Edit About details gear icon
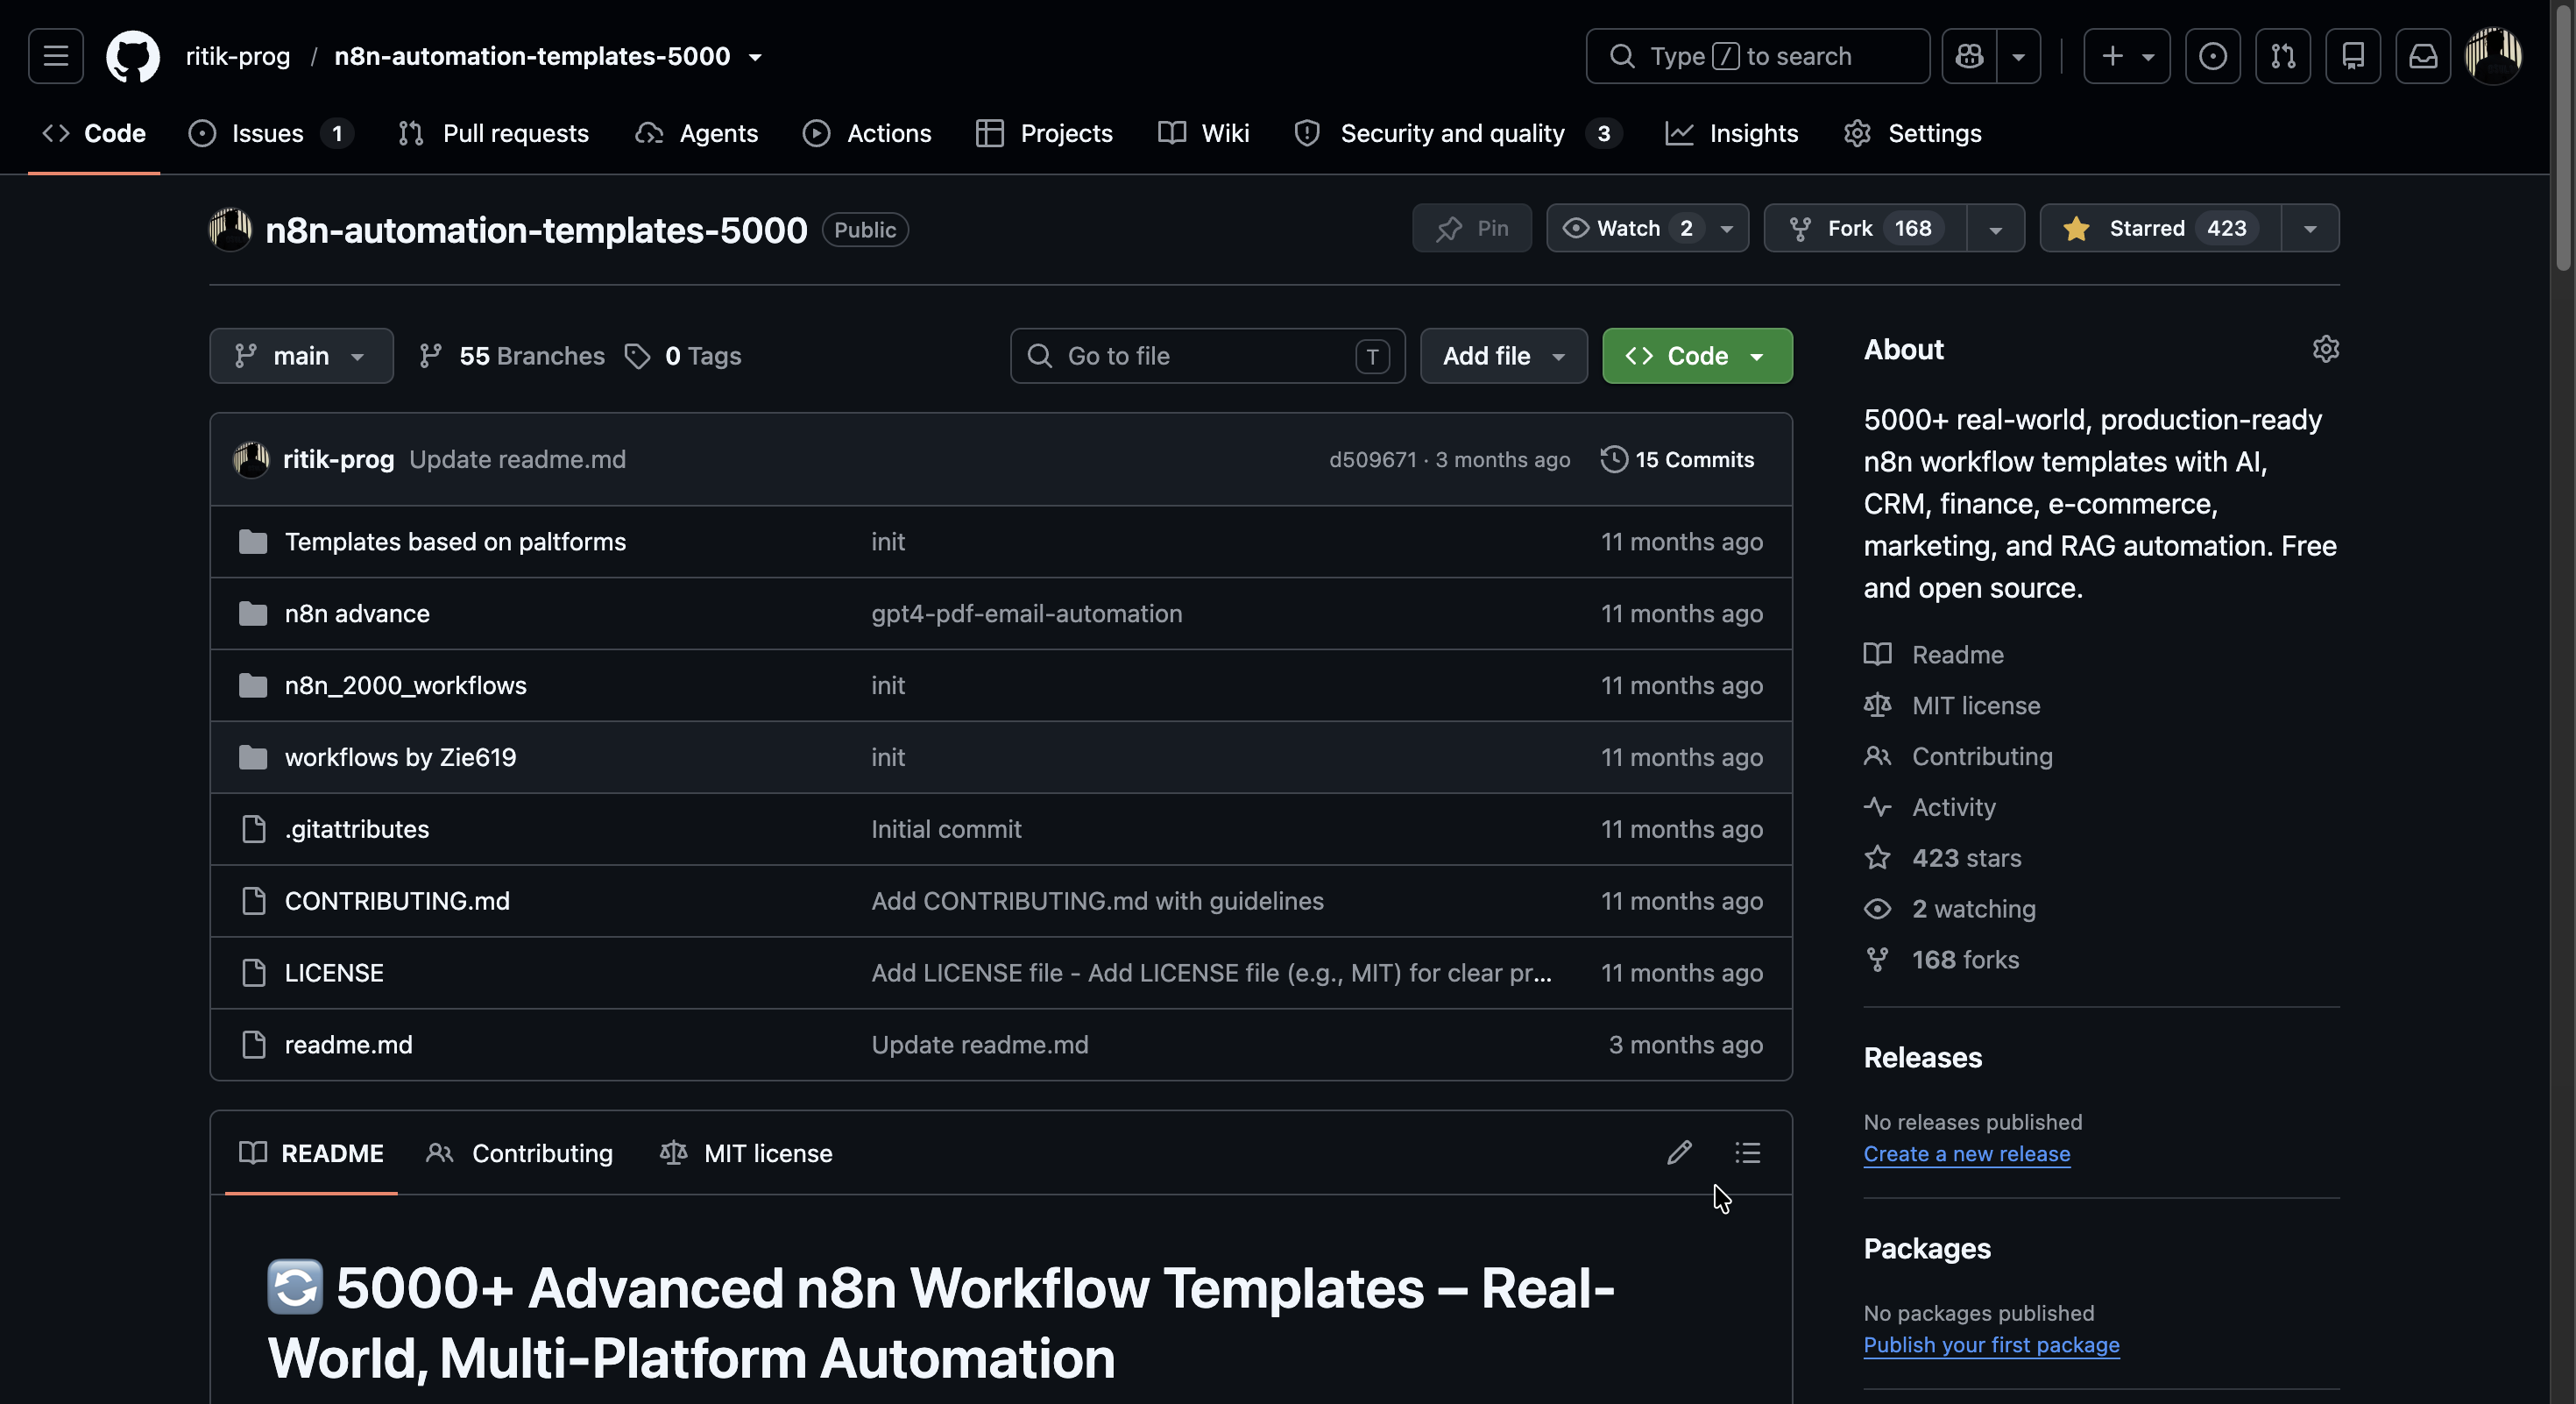Screen dimensions: 2576x1404 [x=2325, y=349]
